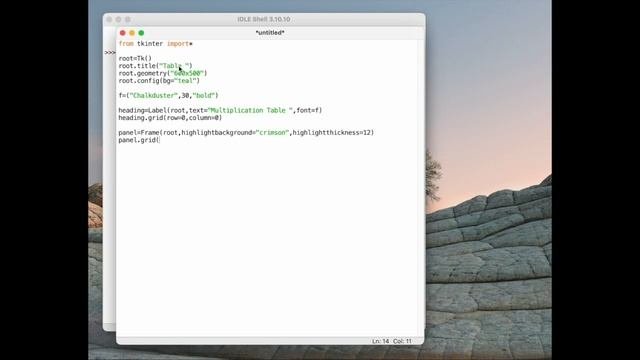The height and width of the screenshot is (360, 640).
Task: Click the "Chalkduster" font string
Action: pos(153,96)
